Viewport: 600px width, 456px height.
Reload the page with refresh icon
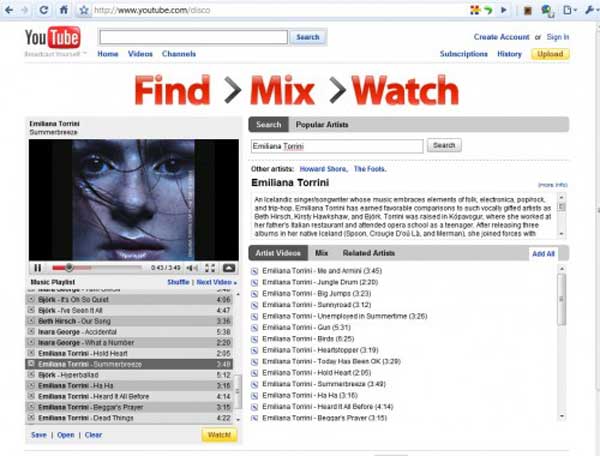click(44, 10)
